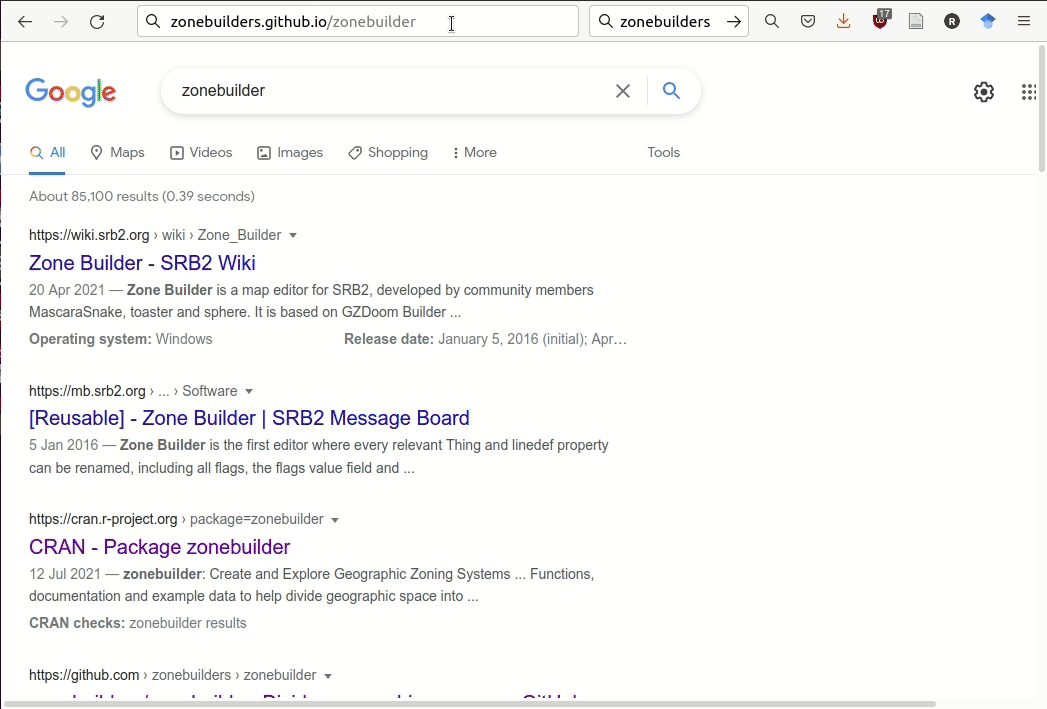This screenshot has height=709, width=1047.
Task: Select the All results tab
Action: [47, 153]
